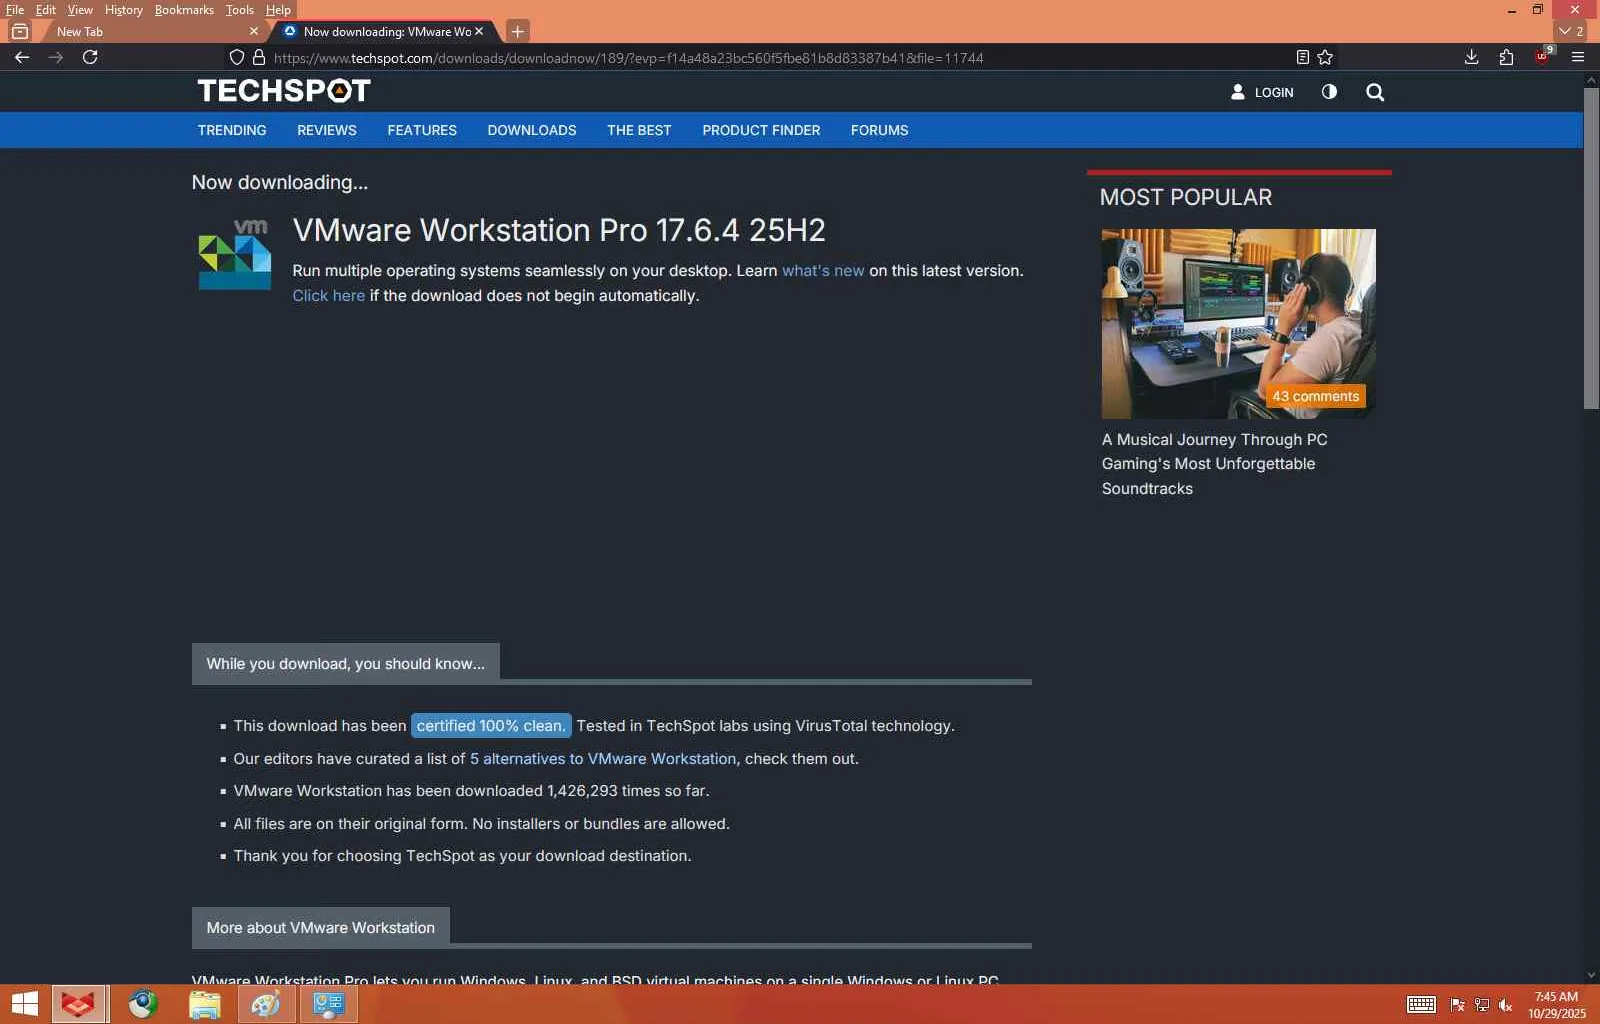Toggle reader view in address bar
This screenshot has width=1600, height=1024.
[x=1302, y=57]
